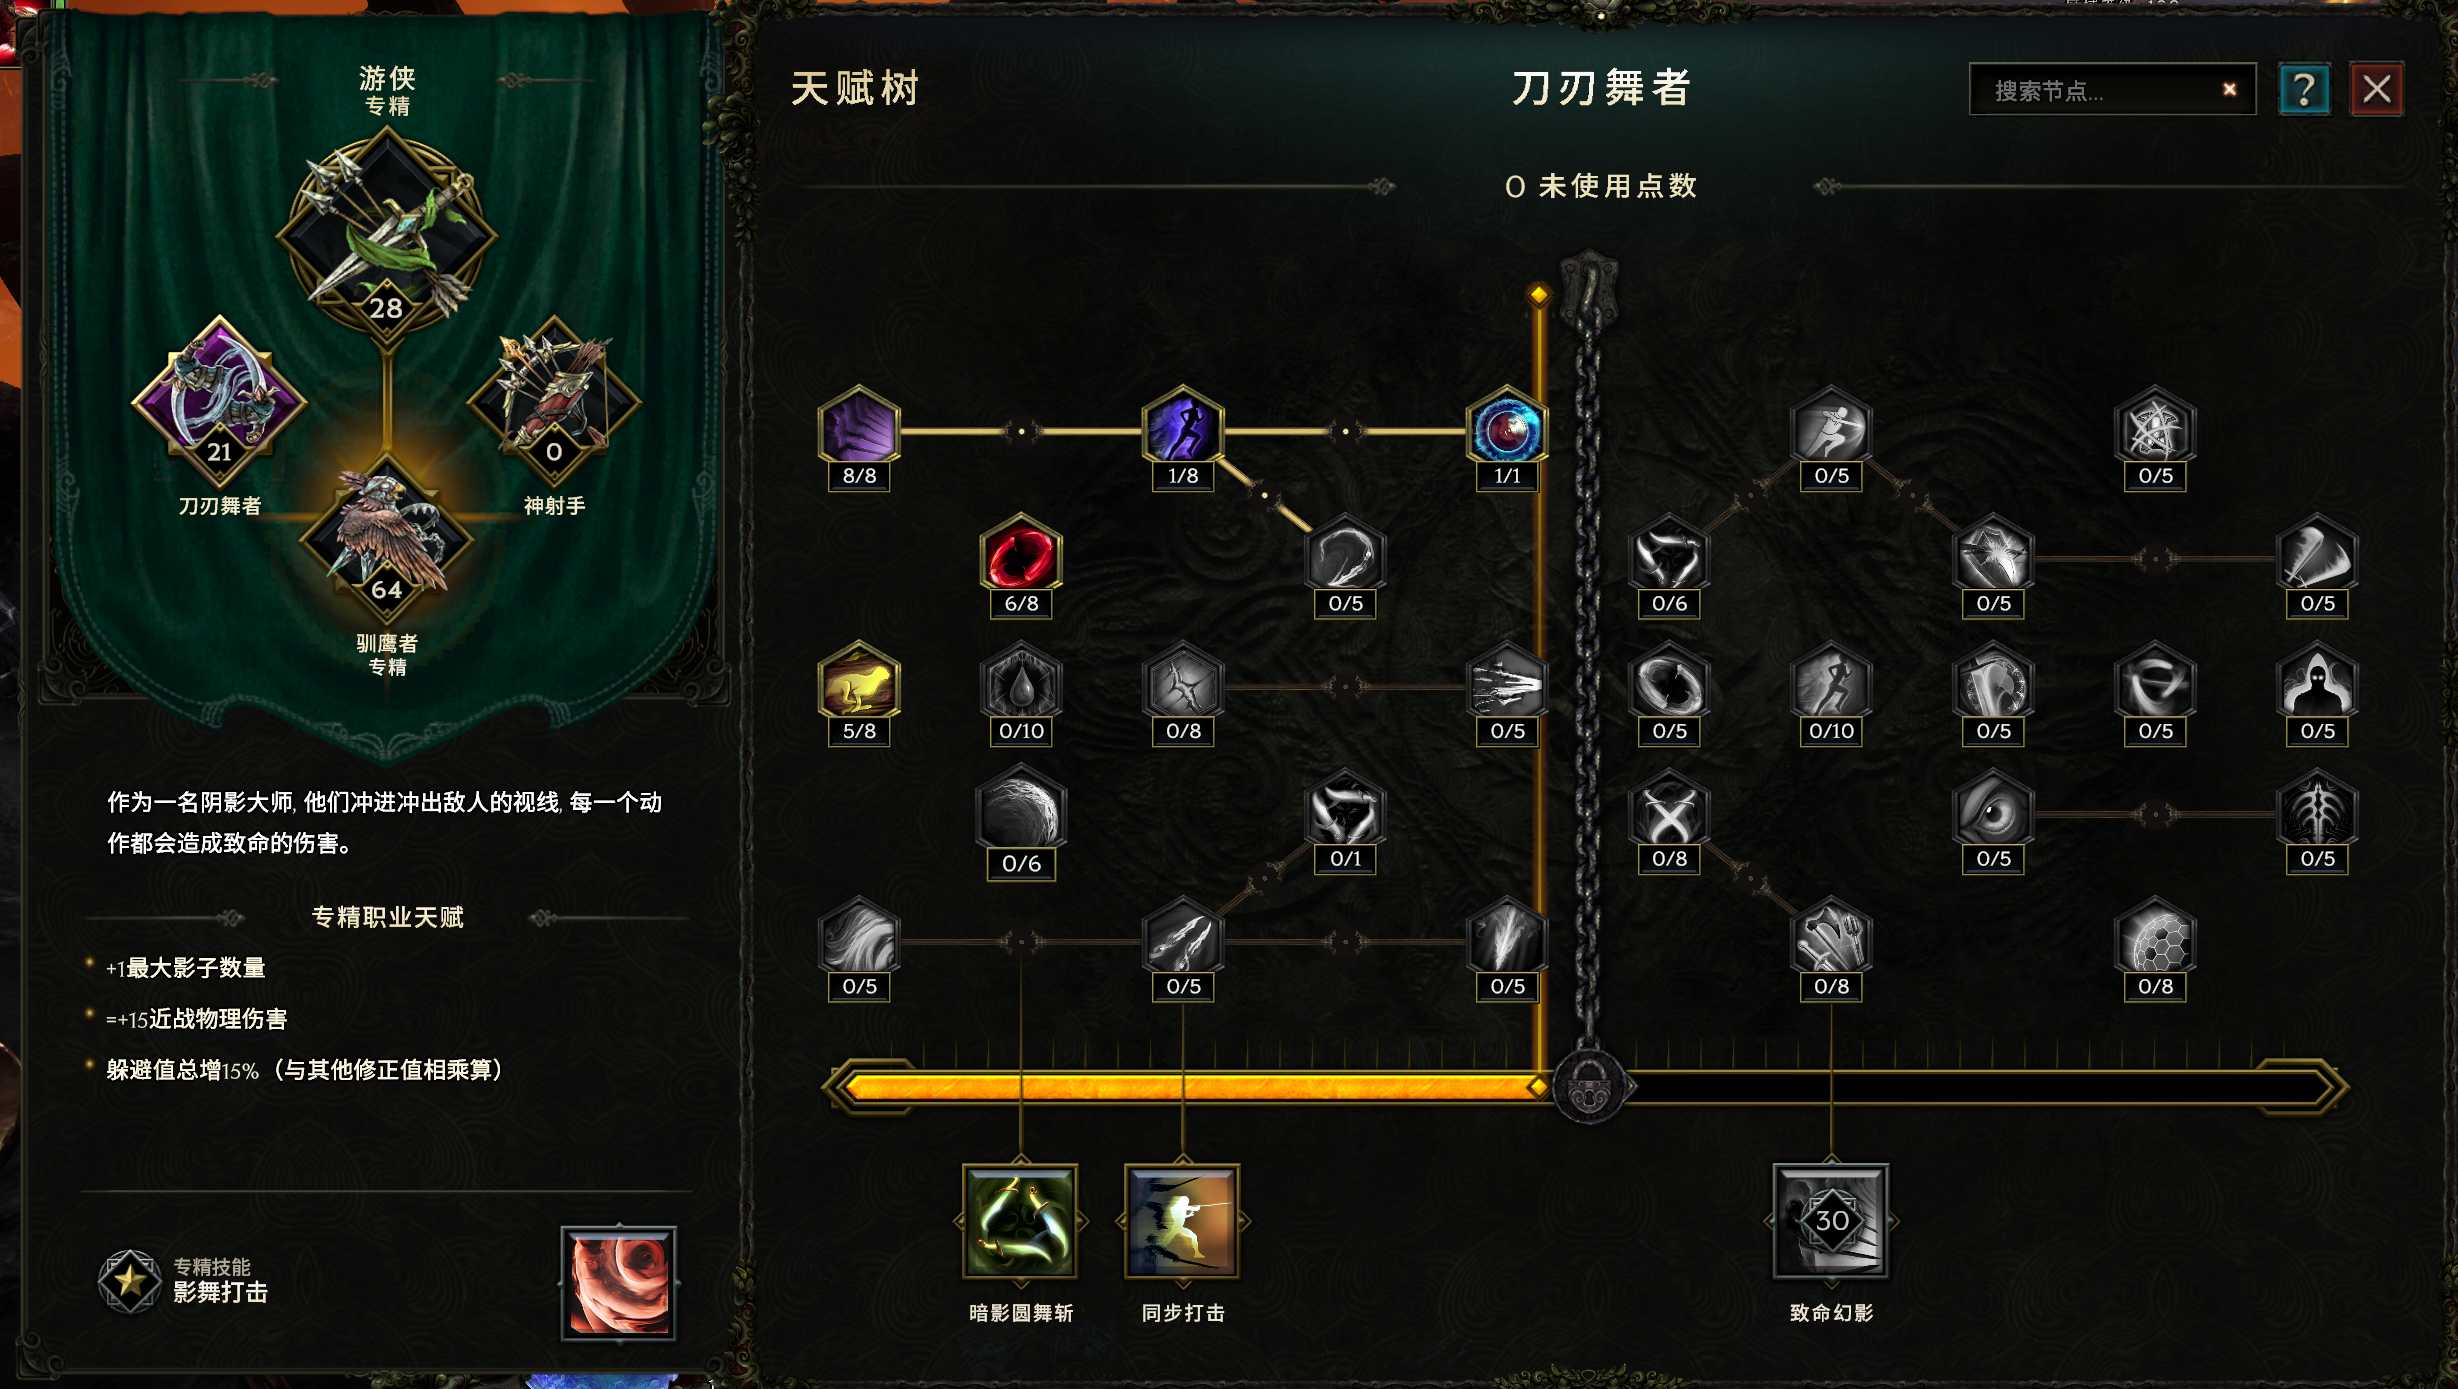Click the 同步打击 skill icon
Viewport: 2458px width, 1389px height.
(1182, 1221)
